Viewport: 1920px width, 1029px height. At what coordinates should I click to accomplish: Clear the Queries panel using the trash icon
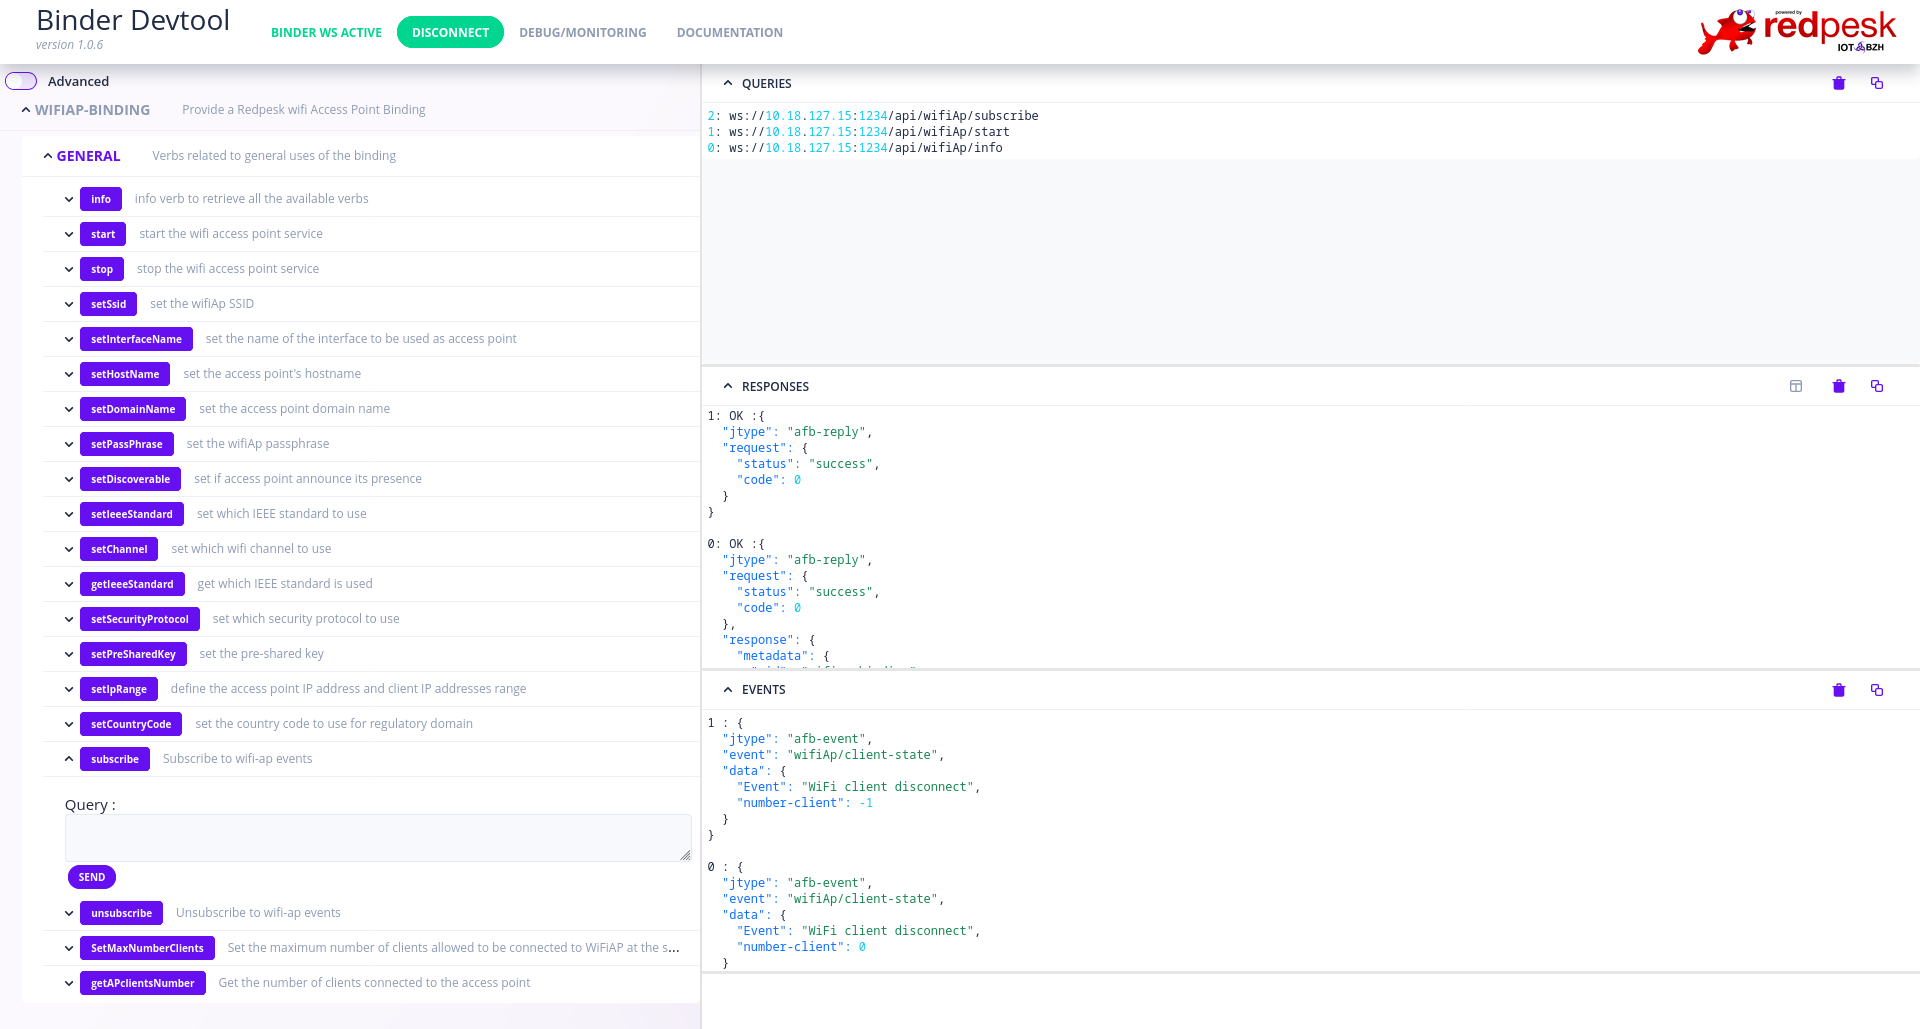tap(1838, 83)
